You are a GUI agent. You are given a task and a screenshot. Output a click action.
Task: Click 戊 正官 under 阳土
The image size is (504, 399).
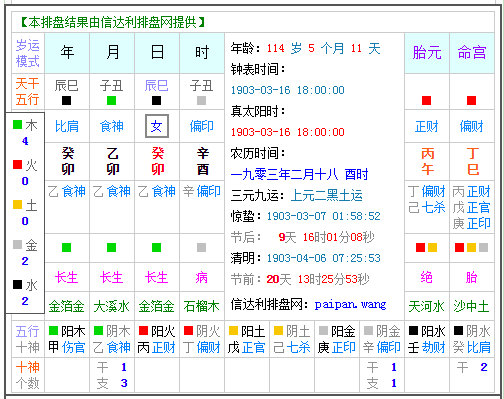[x=247, y=347]
